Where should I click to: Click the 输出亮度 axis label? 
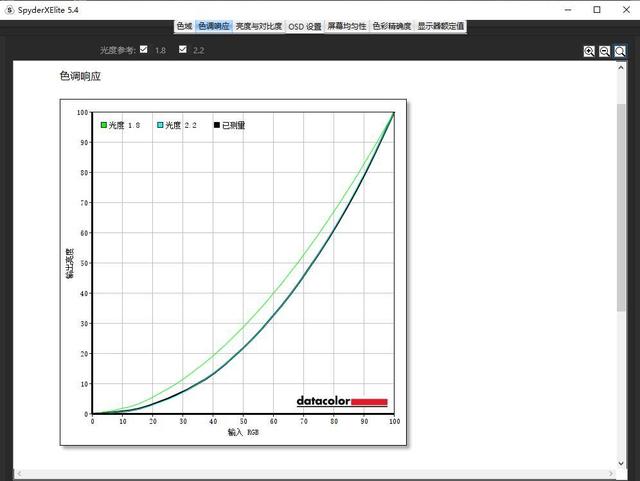point(70,263)
